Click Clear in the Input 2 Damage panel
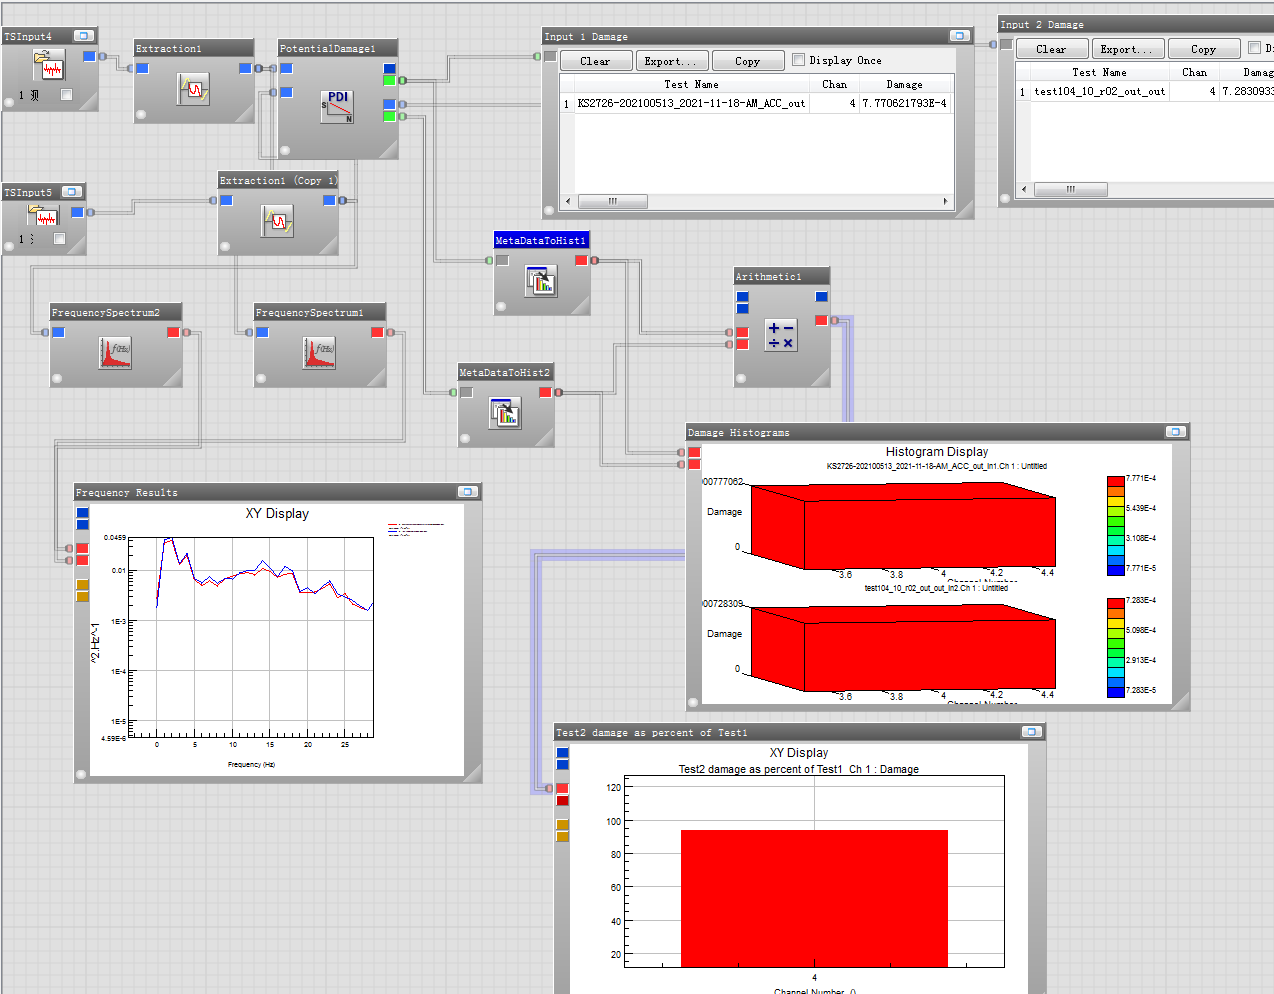 click(x=1051, y=49)
